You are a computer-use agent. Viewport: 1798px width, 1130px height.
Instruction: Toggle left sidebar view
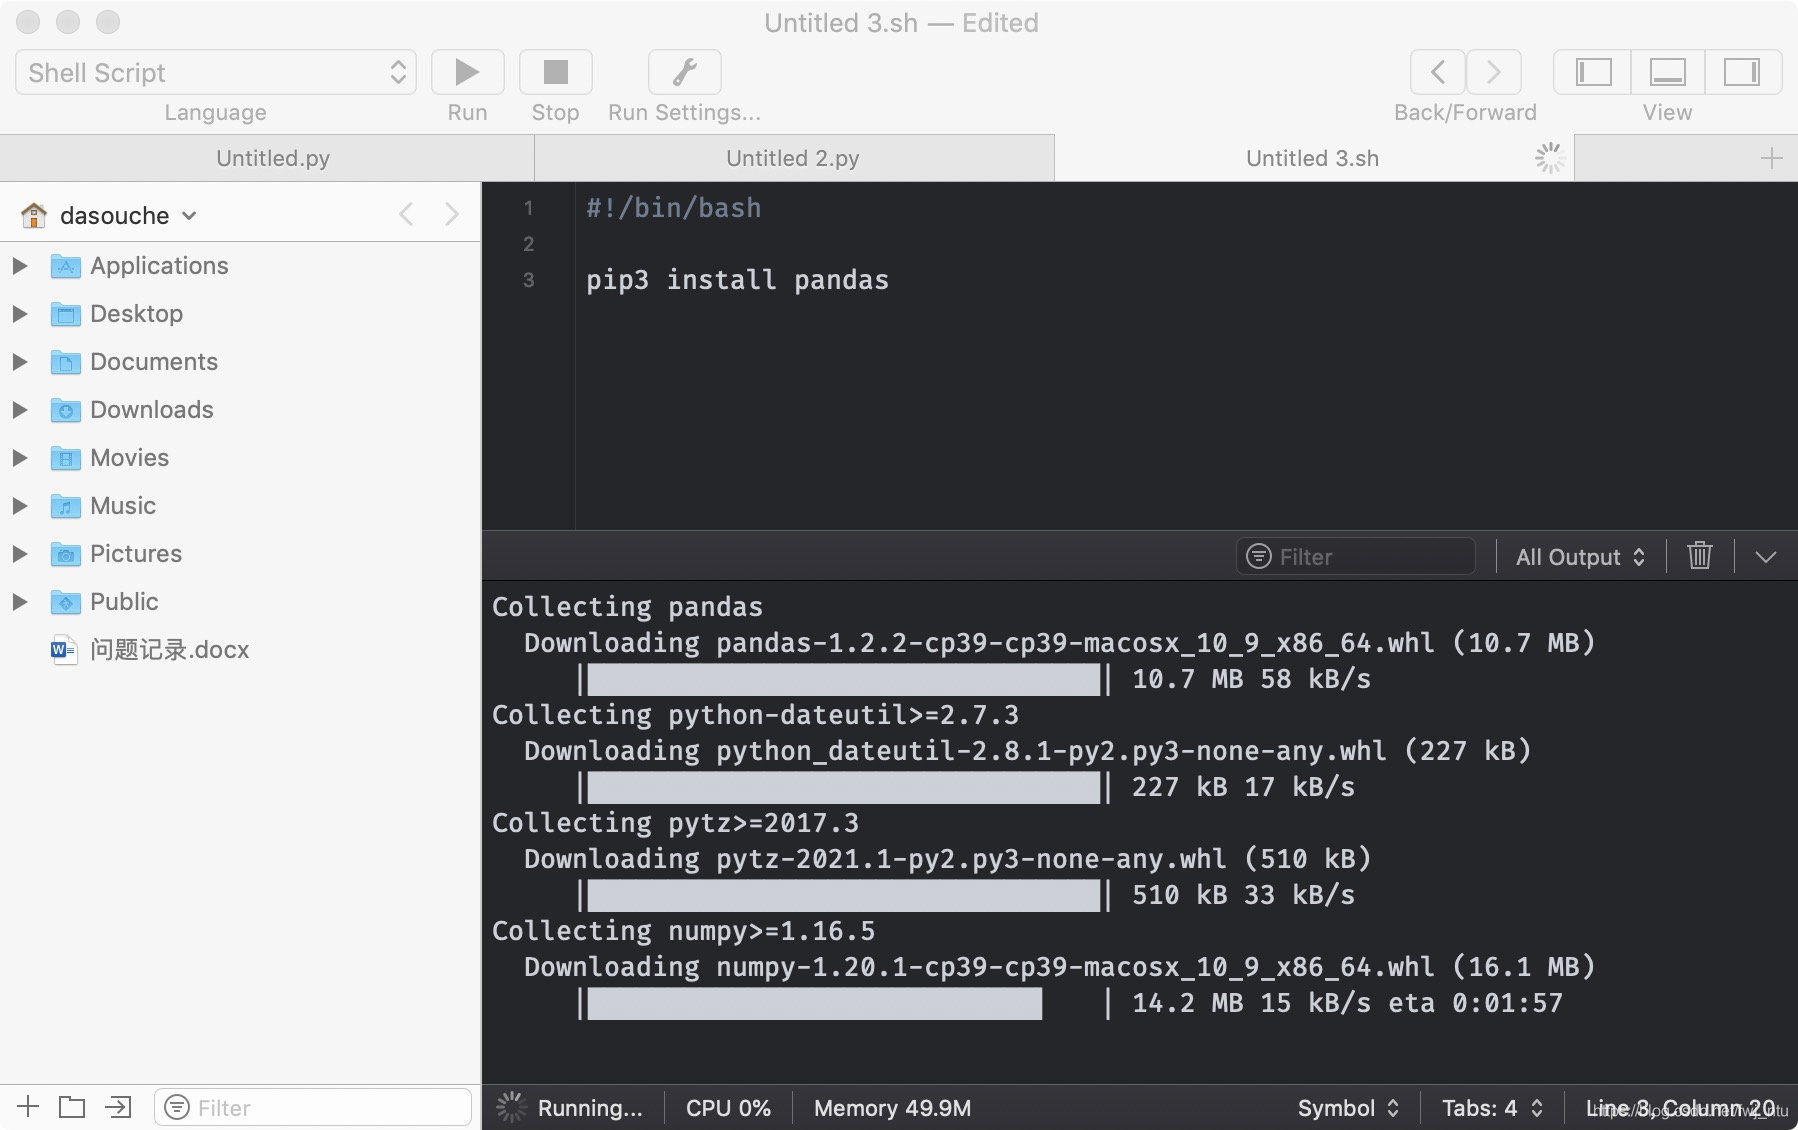1593,72
